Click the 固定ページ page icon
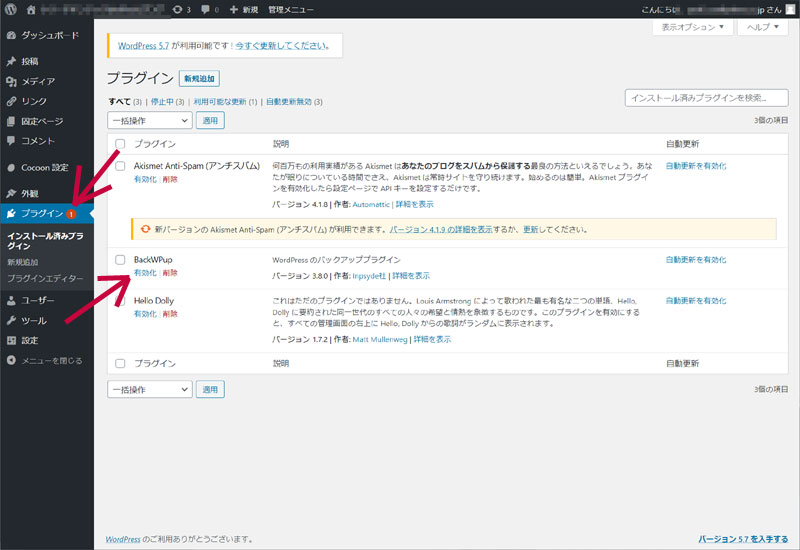800x550 pixels. [11, 121]
